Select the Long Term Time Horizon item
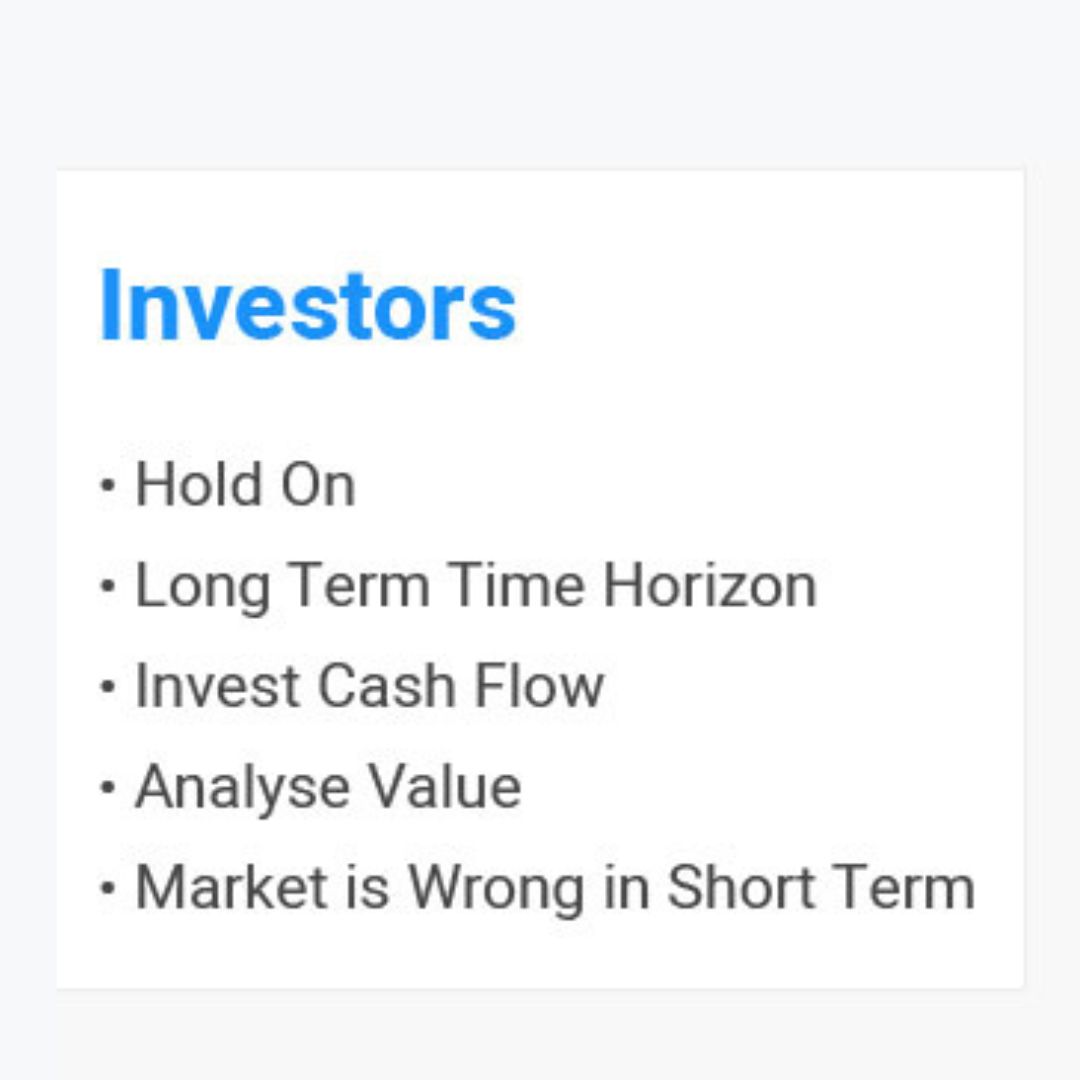Image resolution: width=1080 pixels, height=1080 pixels. 476,585
